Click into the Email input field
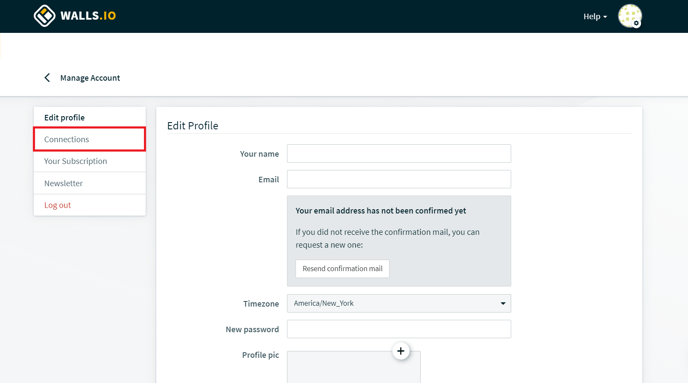The image size is (688, 383). (399, 179)
